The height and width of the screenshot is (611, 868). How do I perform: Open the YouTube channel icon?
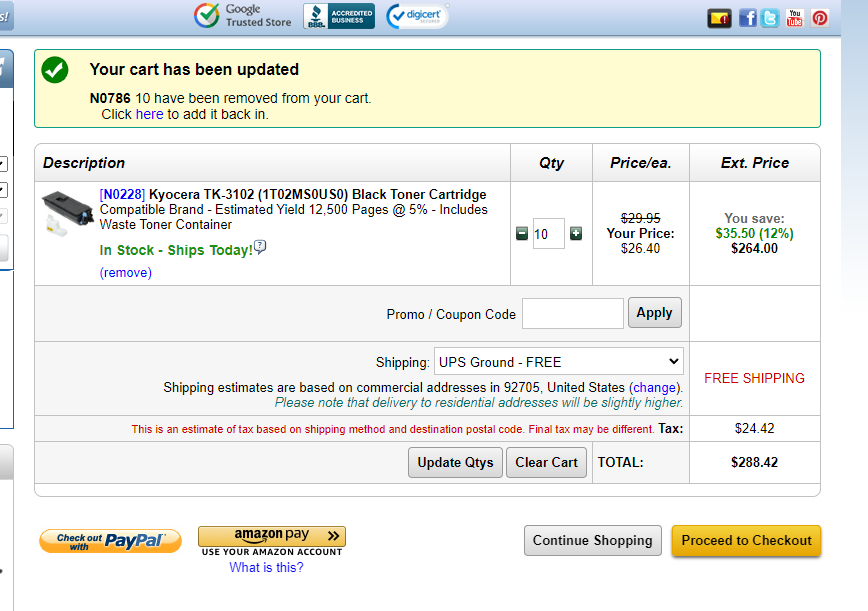pos(794,18)
